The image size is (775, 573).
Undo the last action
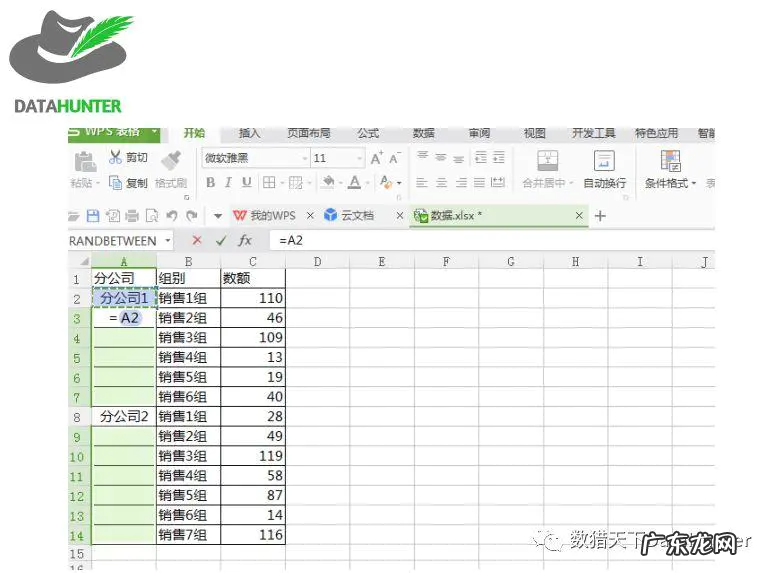coord(172,216)
